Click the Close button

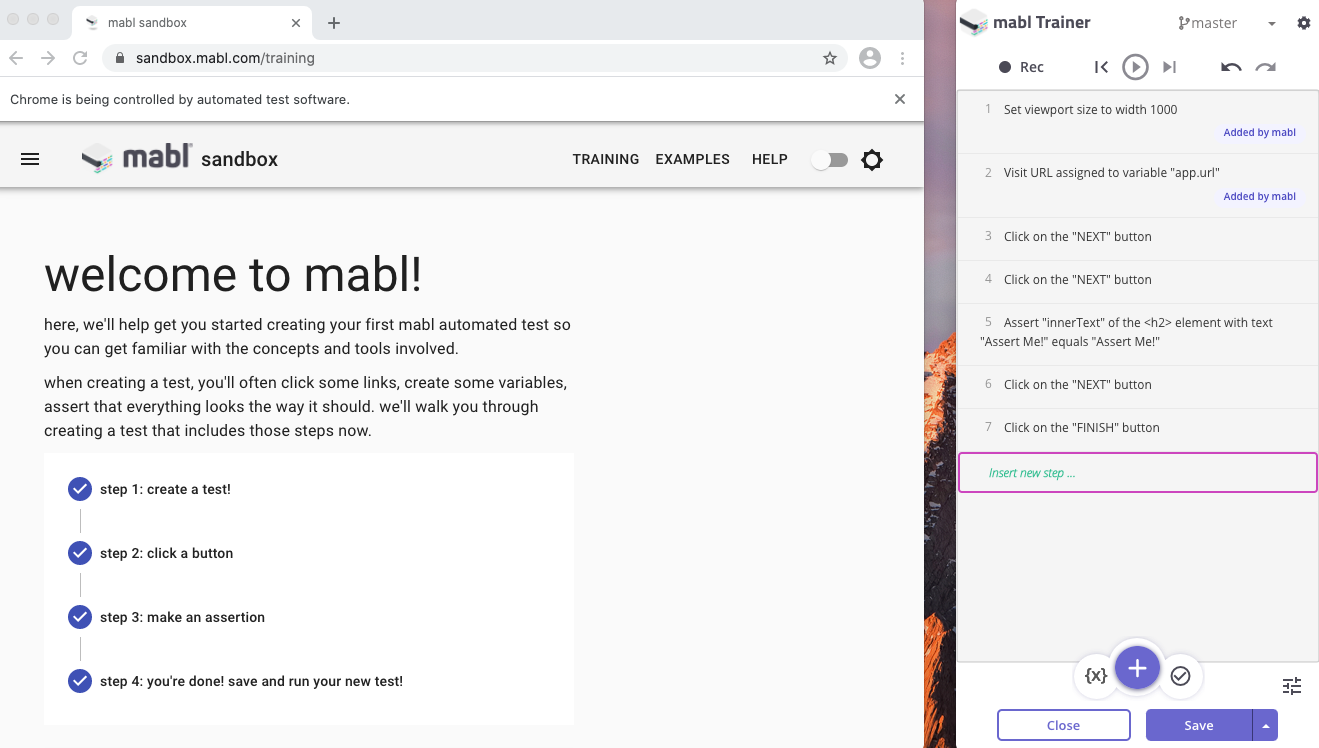pyautogui.click(x=1064, y=725)
